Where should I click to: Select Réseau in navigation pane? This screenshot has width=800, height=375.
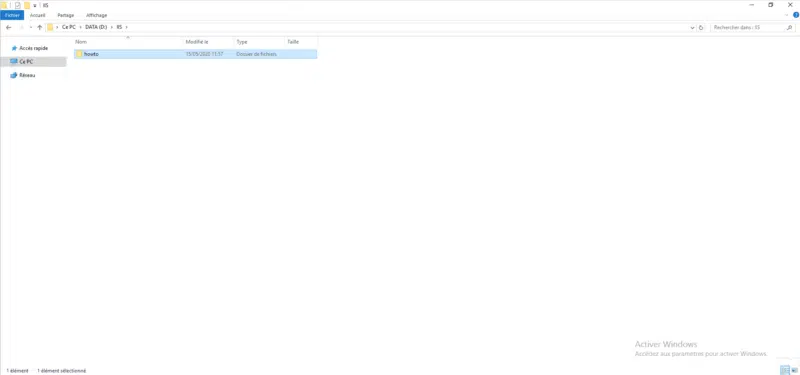click(x=27, y=75)
